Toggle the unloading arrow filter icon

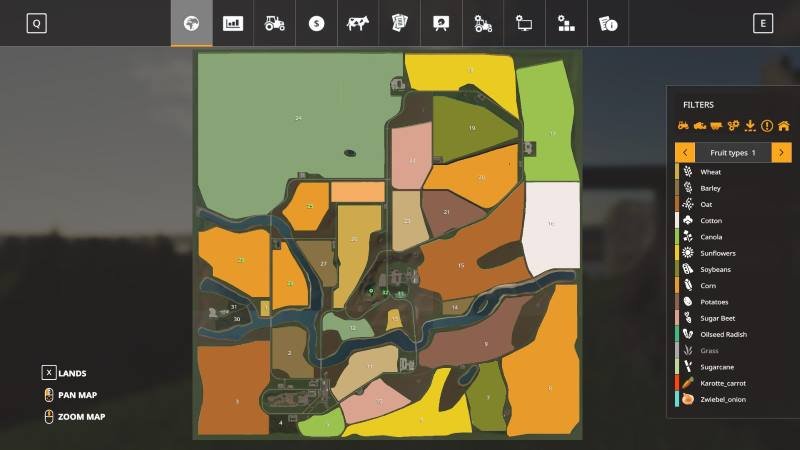[x=750, y=126]
